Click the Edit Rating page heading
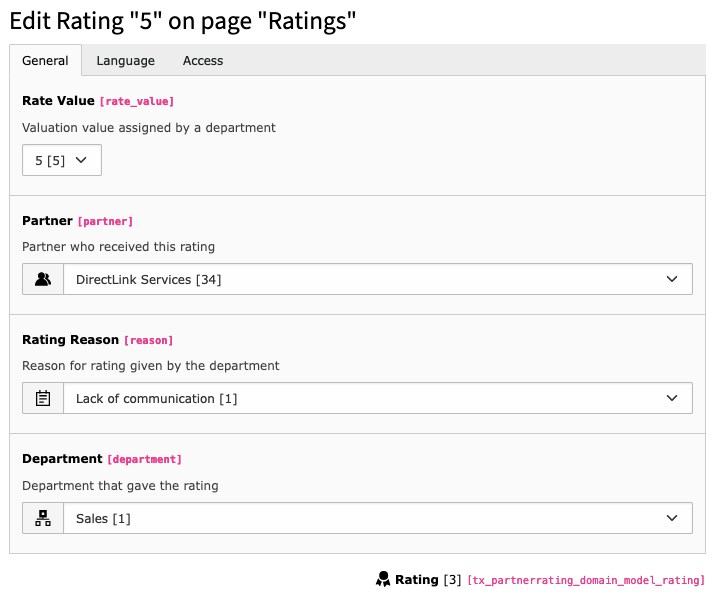Screen dimensions: 716x597 pyautogui.click(x=183, y=21)
